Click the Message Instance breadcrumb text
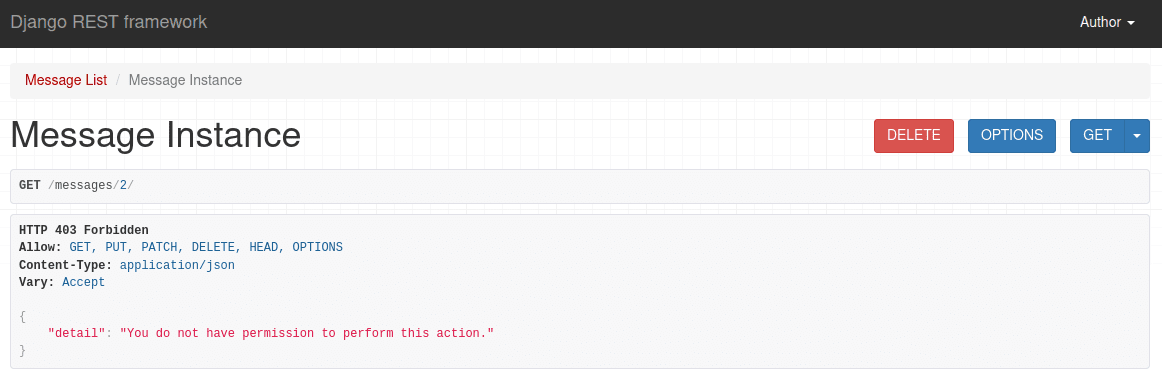Screen dimensions: 1162x382 tap(185, 80)
